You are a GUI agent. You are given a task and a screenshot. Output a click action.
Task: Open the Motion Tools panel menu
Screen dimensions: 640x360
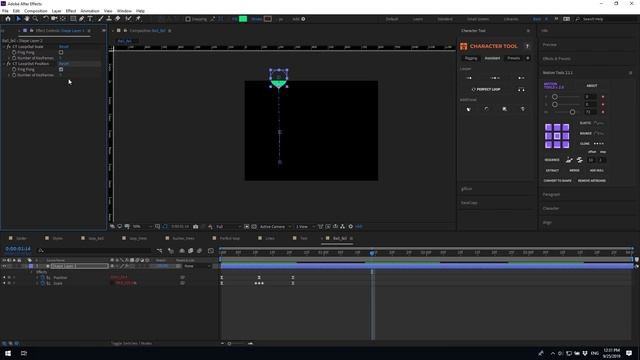(631, 73)
